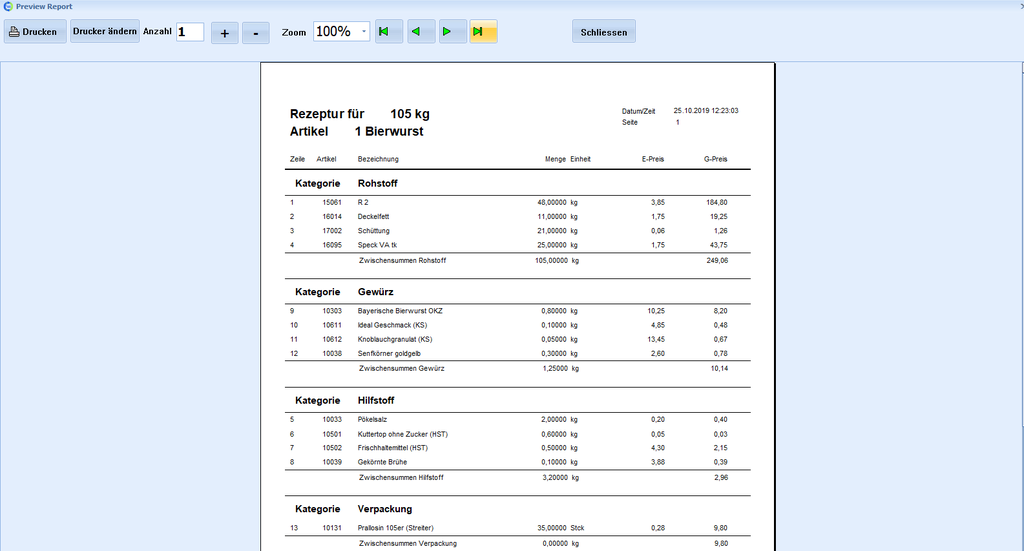1024x551 pixels.
Task: Click Kuttertop ohne Zucker (HST) row
Action: point(509,434)
